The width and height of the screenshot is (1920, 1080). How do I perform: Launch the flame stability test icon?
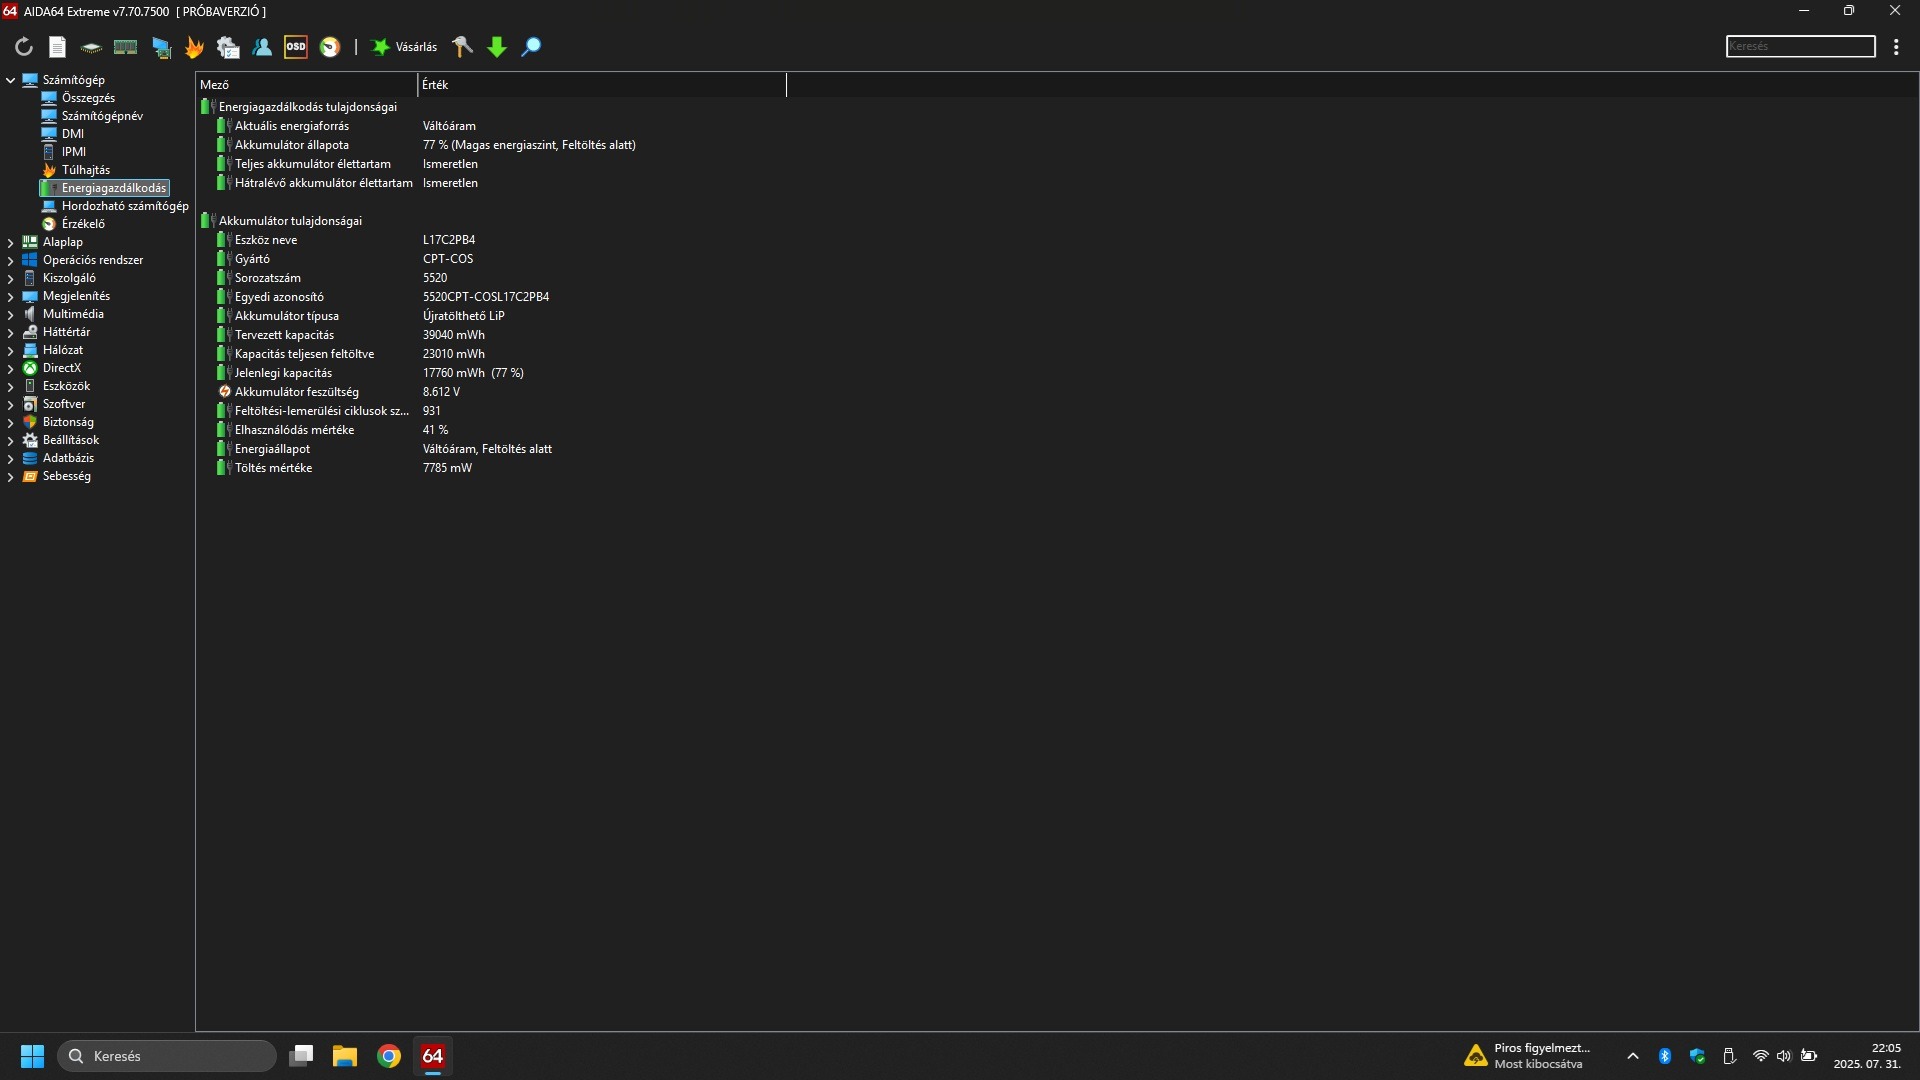[x=194, y=47]
